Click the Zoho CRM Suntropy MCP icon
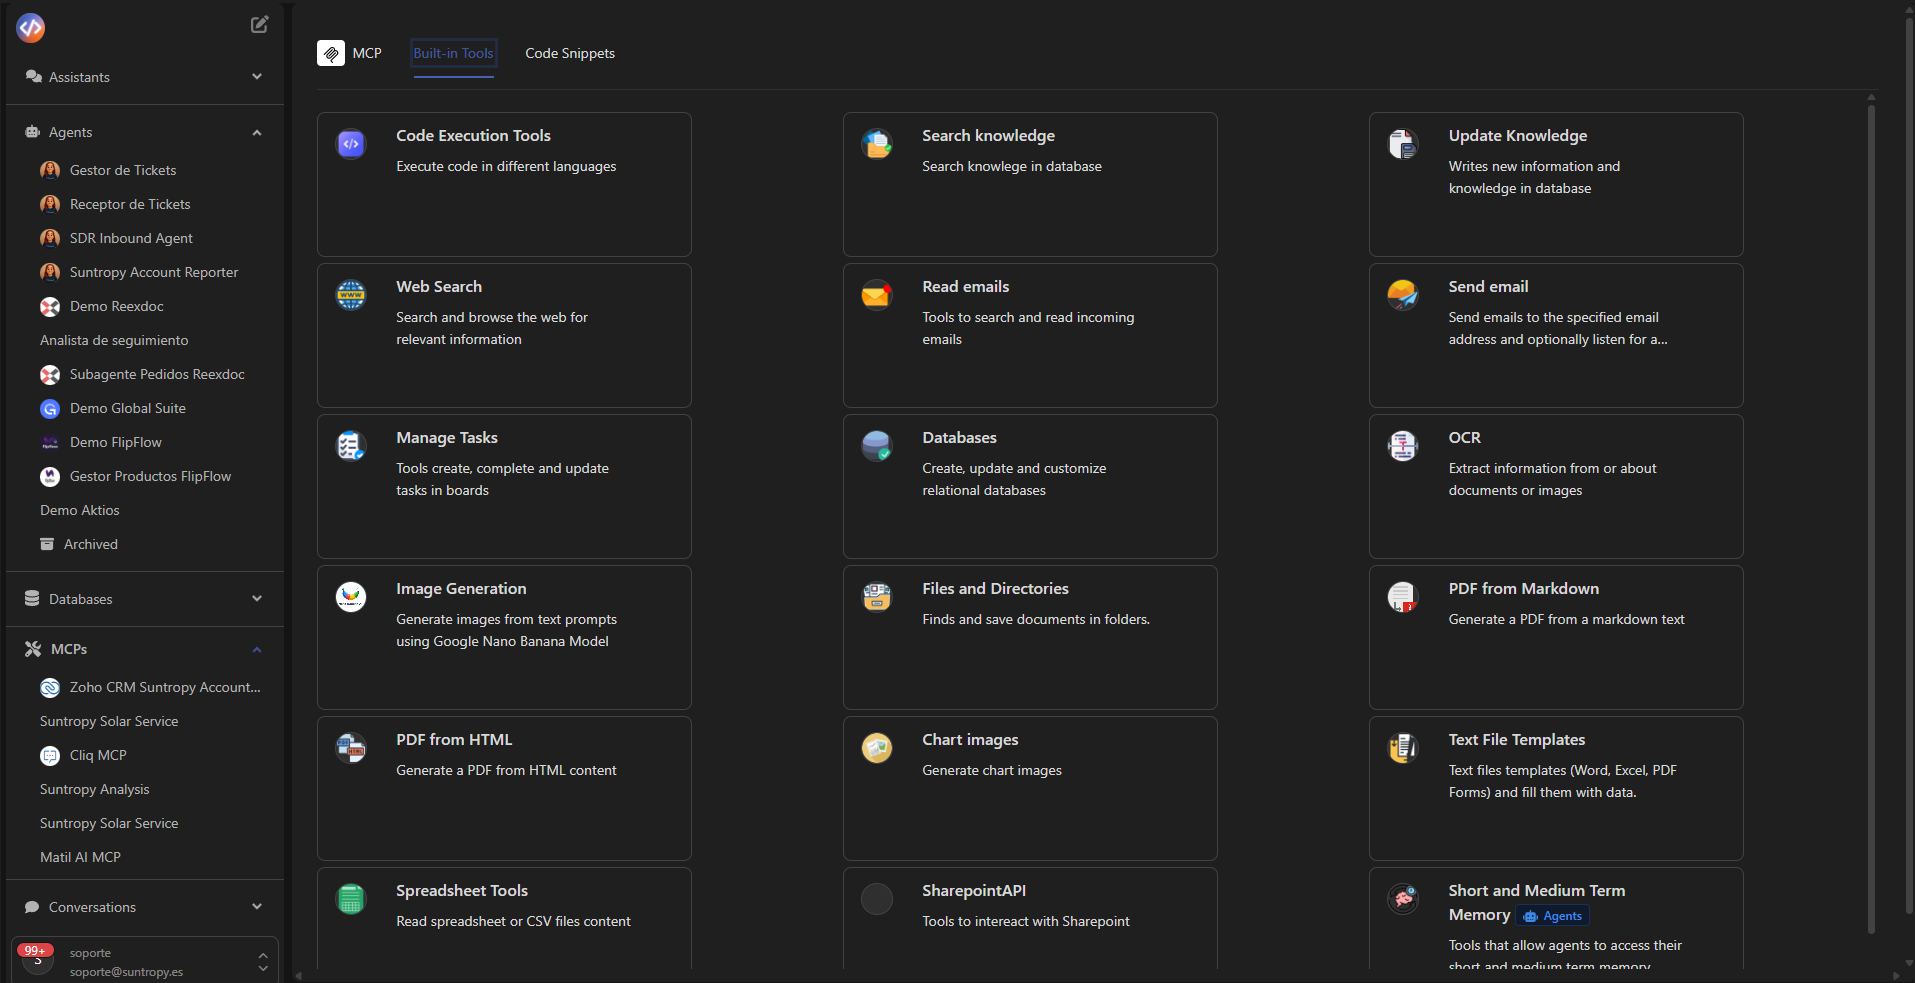The image size is (1915, 983). point(49,687)
